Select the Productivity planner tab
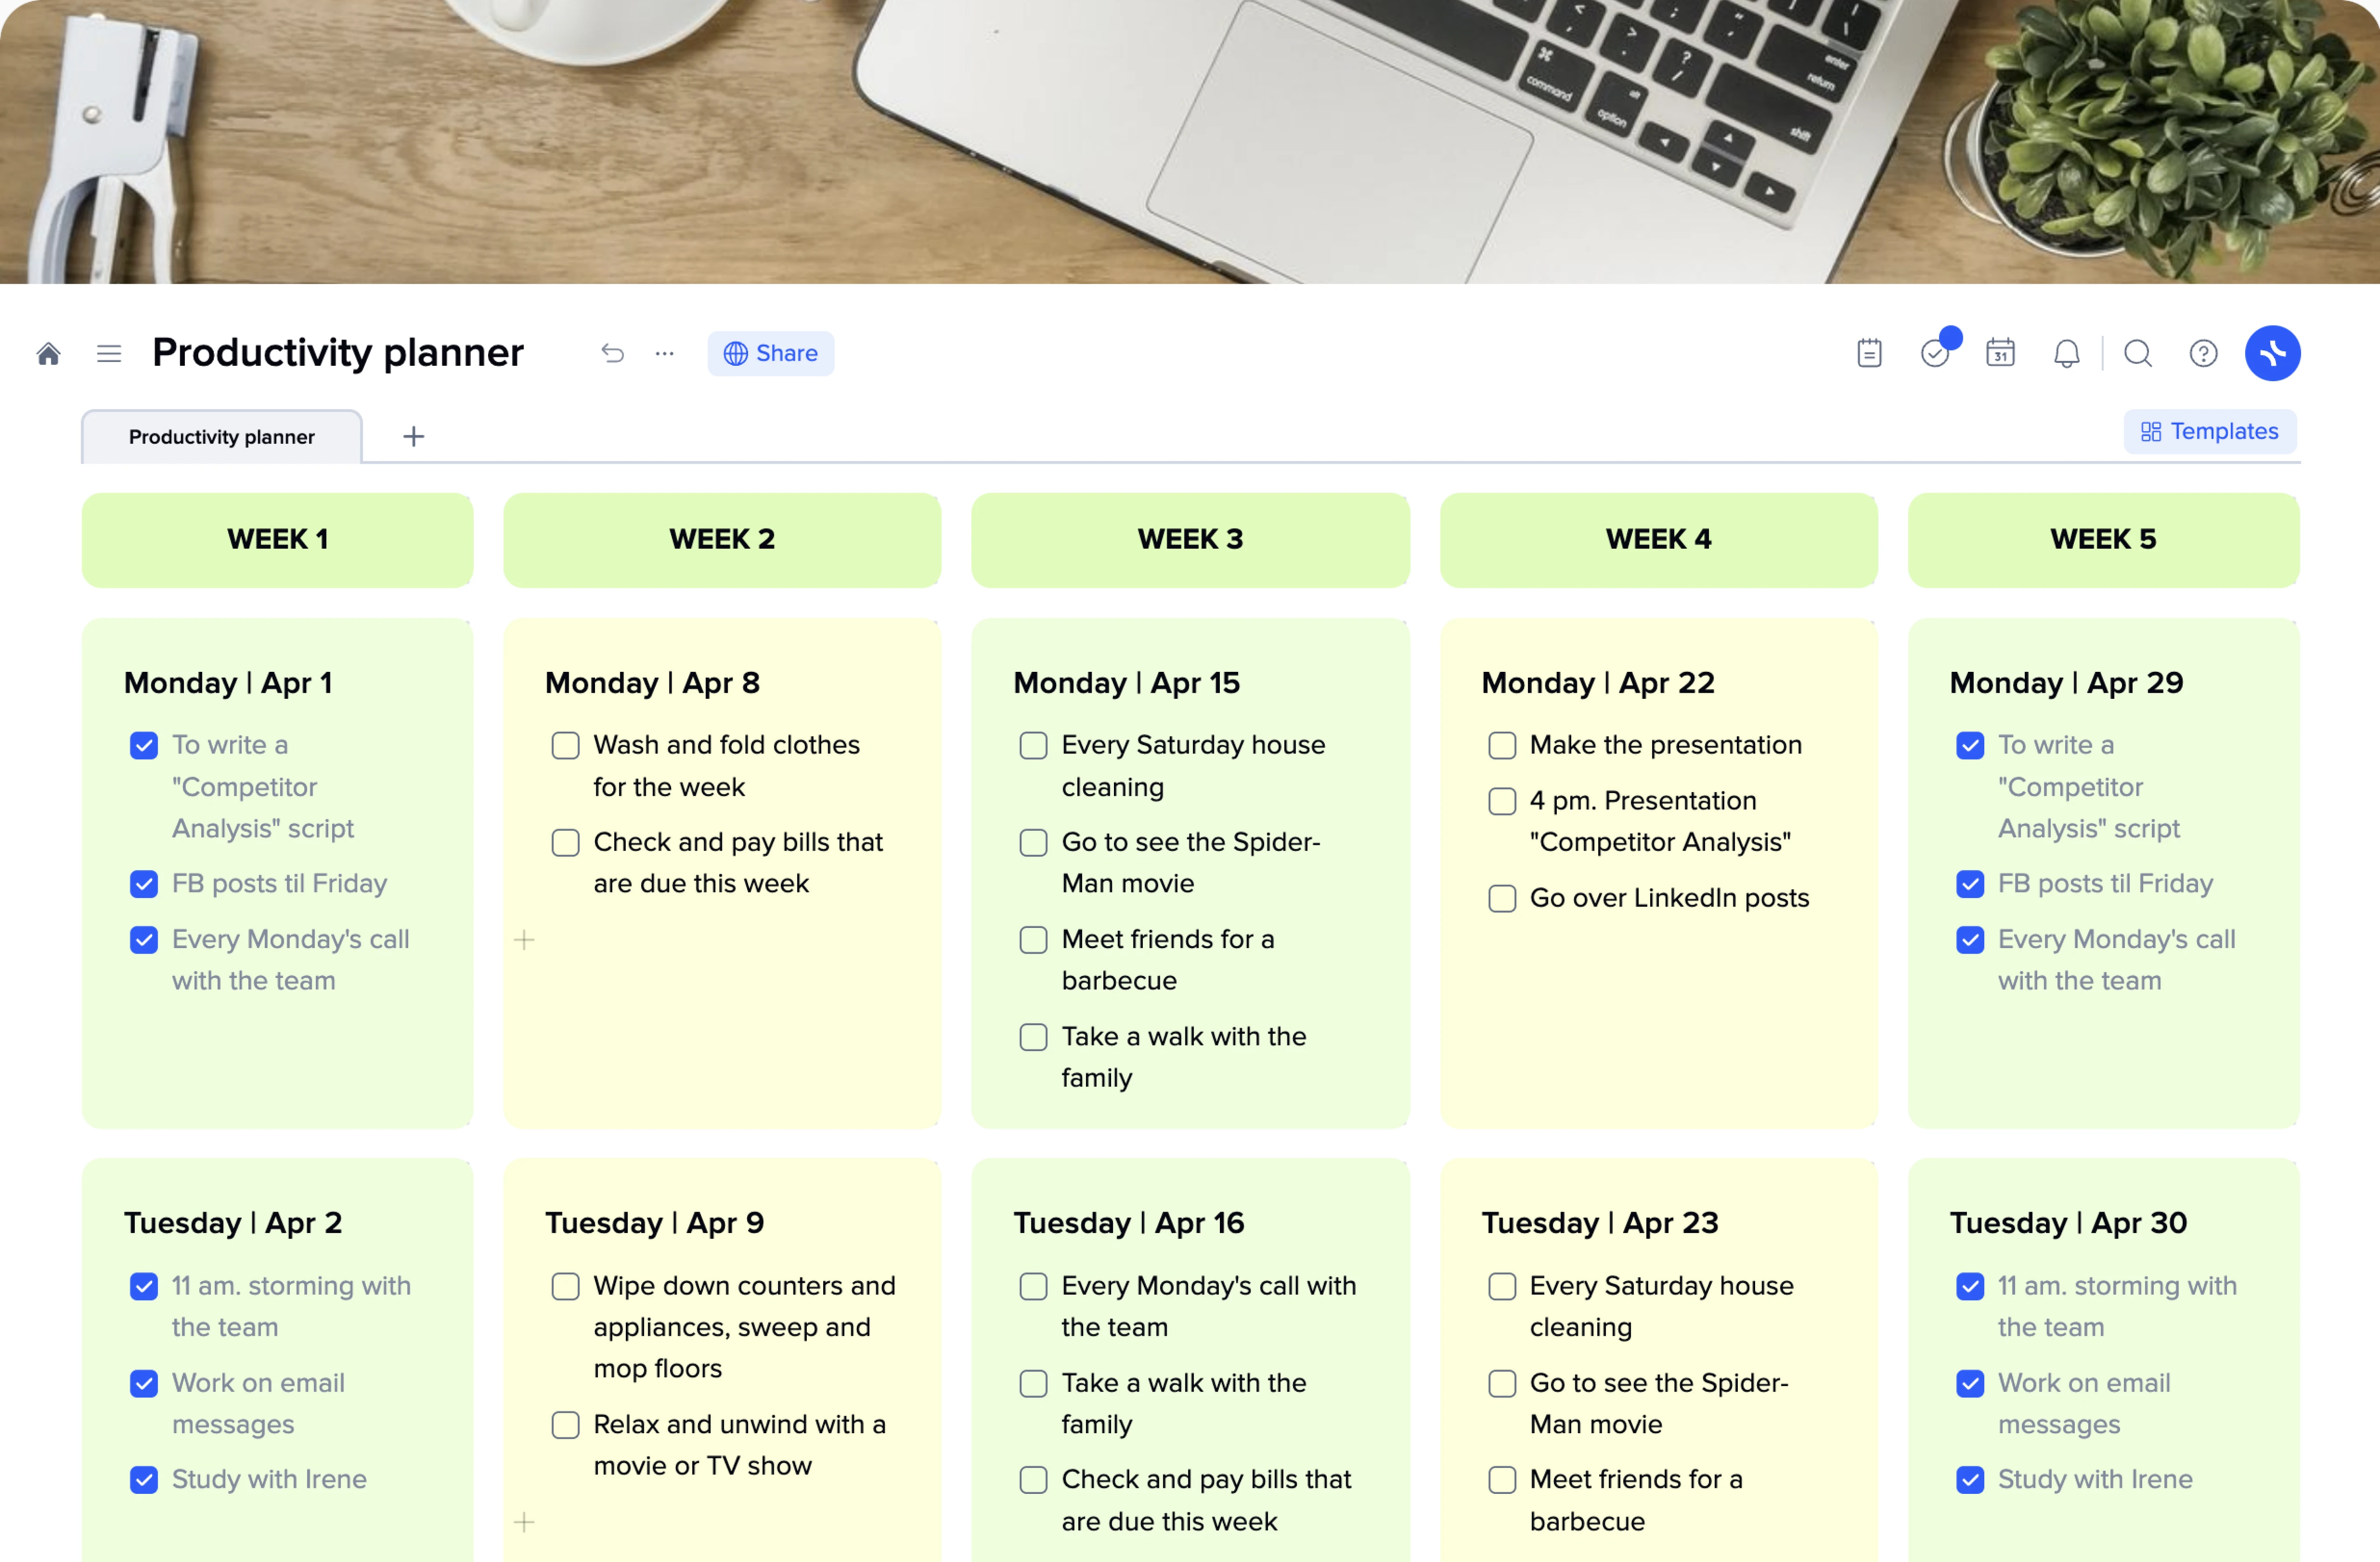The width and height of the screenshot is (2380, 1562). pos(222,436)
